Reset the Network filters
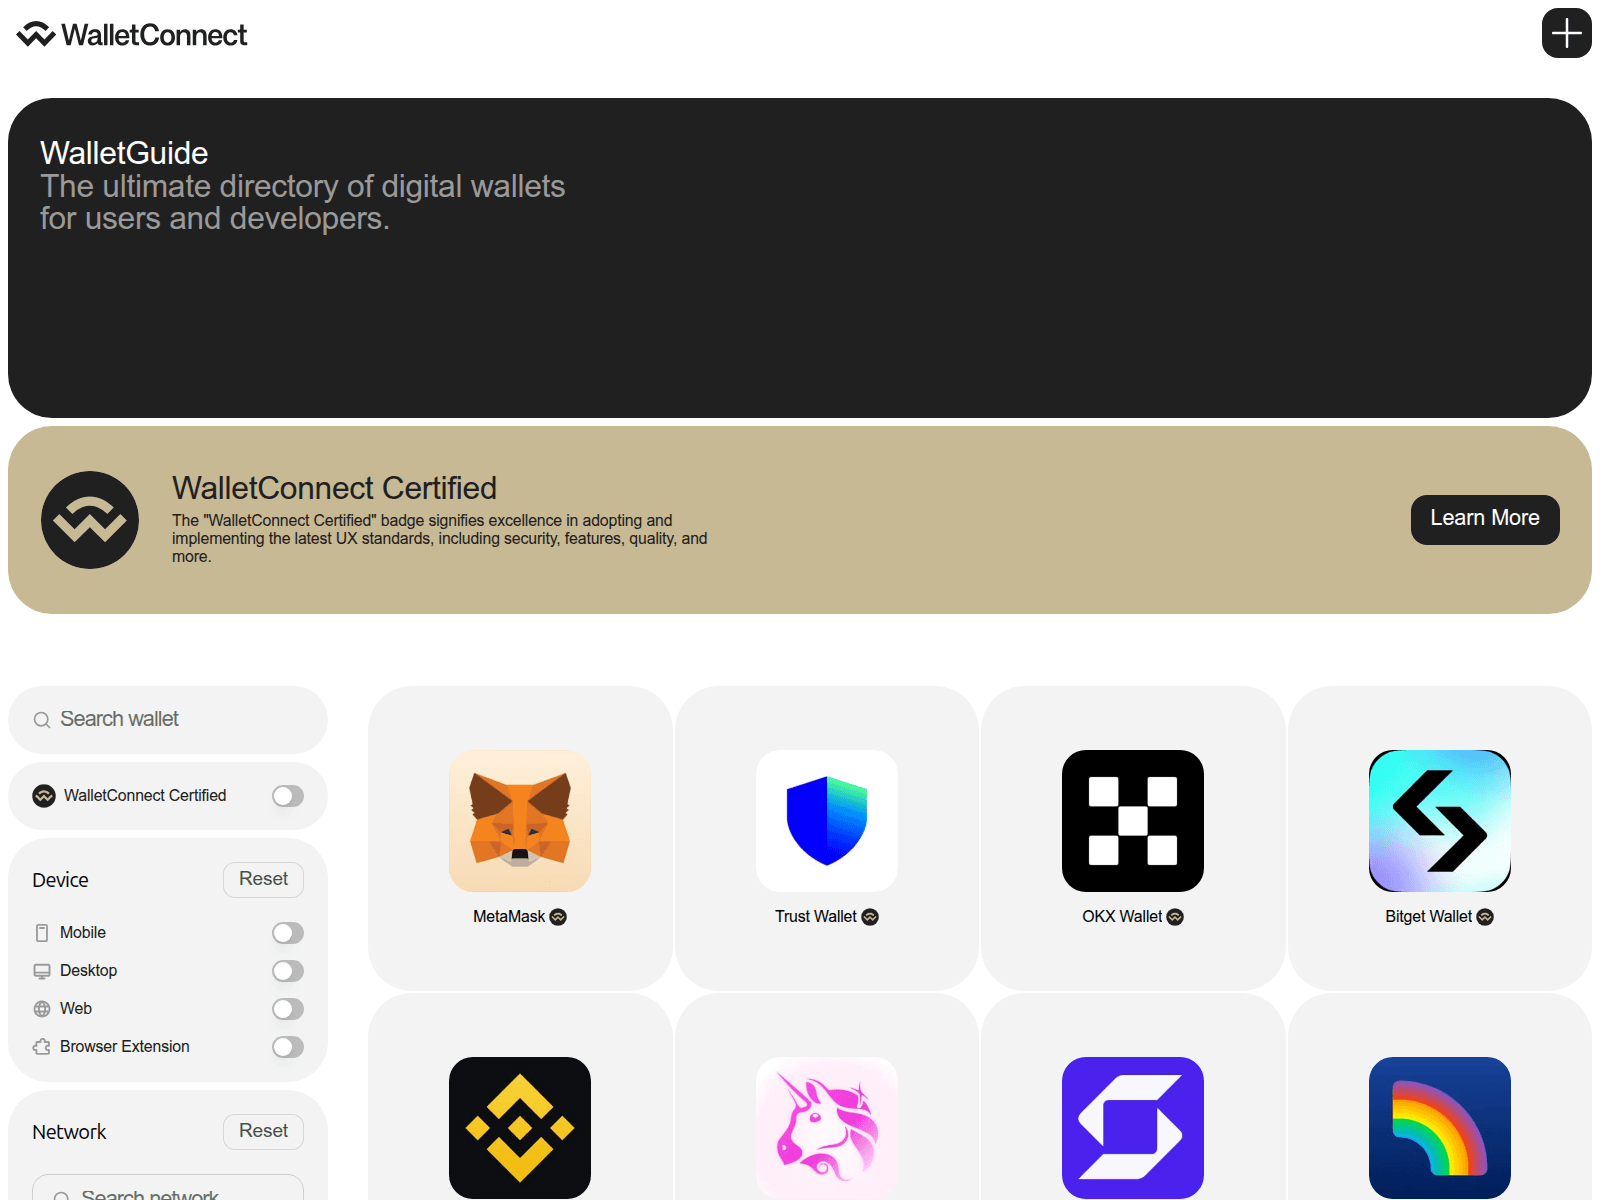The height and width of the screenshot is (1200, 1600). [263, 1131]
